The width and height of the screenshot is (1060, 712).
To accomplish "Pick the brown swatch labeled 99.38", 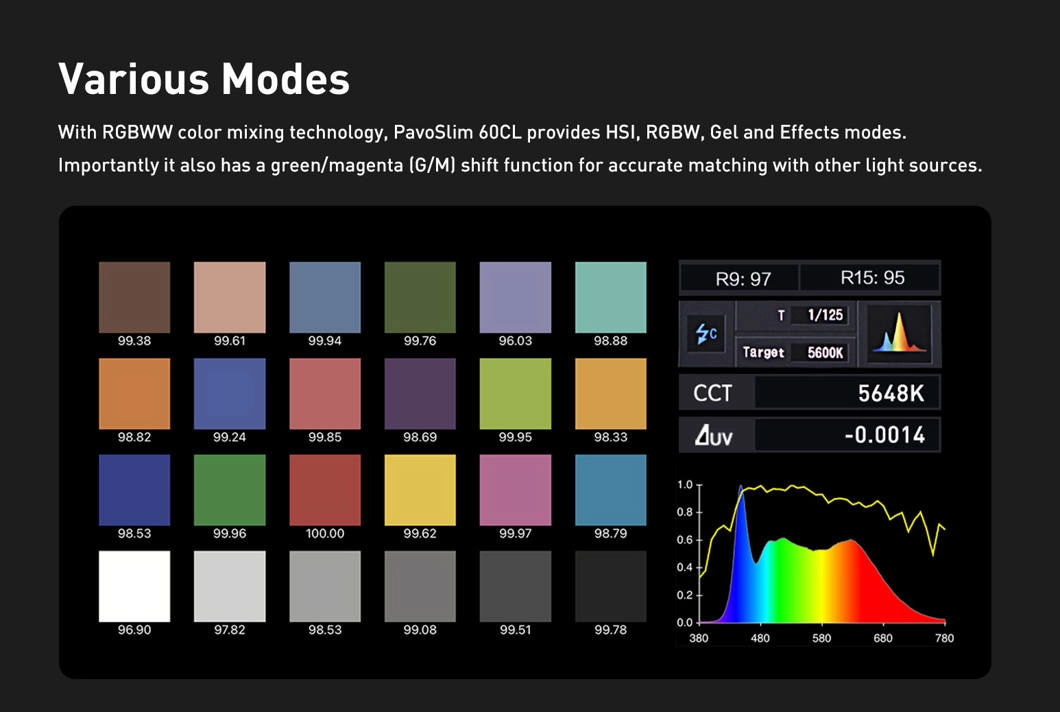I will (134, 297).
